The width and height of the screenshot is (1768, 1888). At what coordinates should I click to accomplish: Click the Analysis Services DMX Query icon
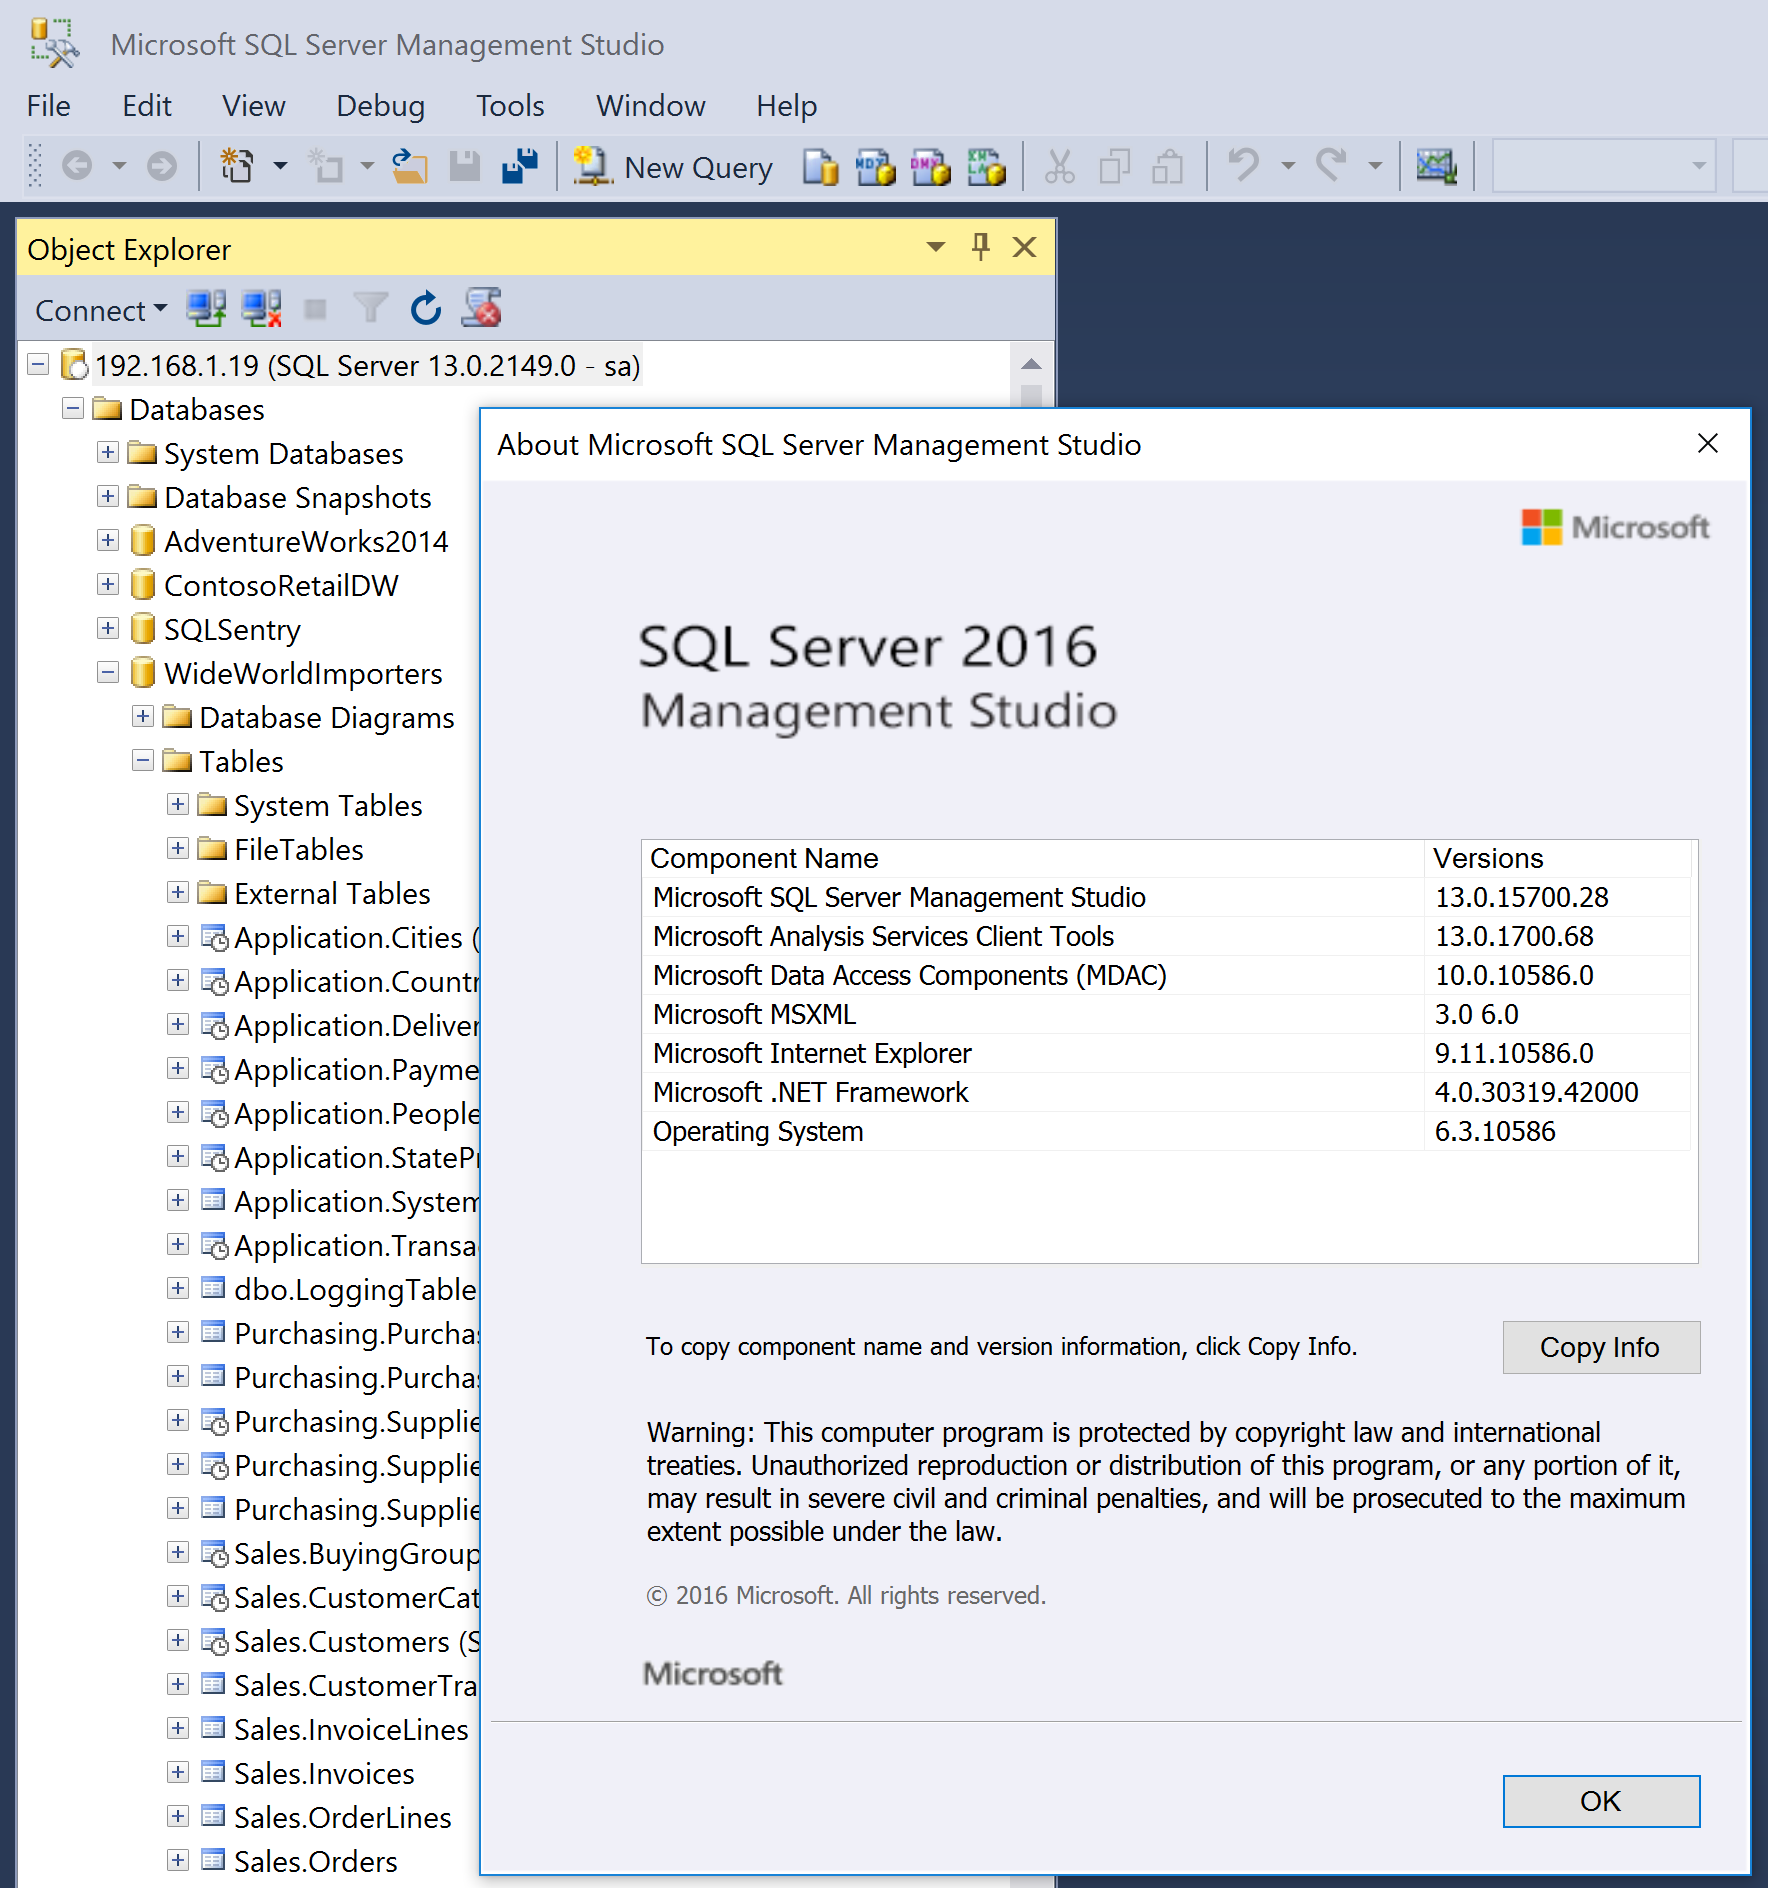click(x=930, y=167)
